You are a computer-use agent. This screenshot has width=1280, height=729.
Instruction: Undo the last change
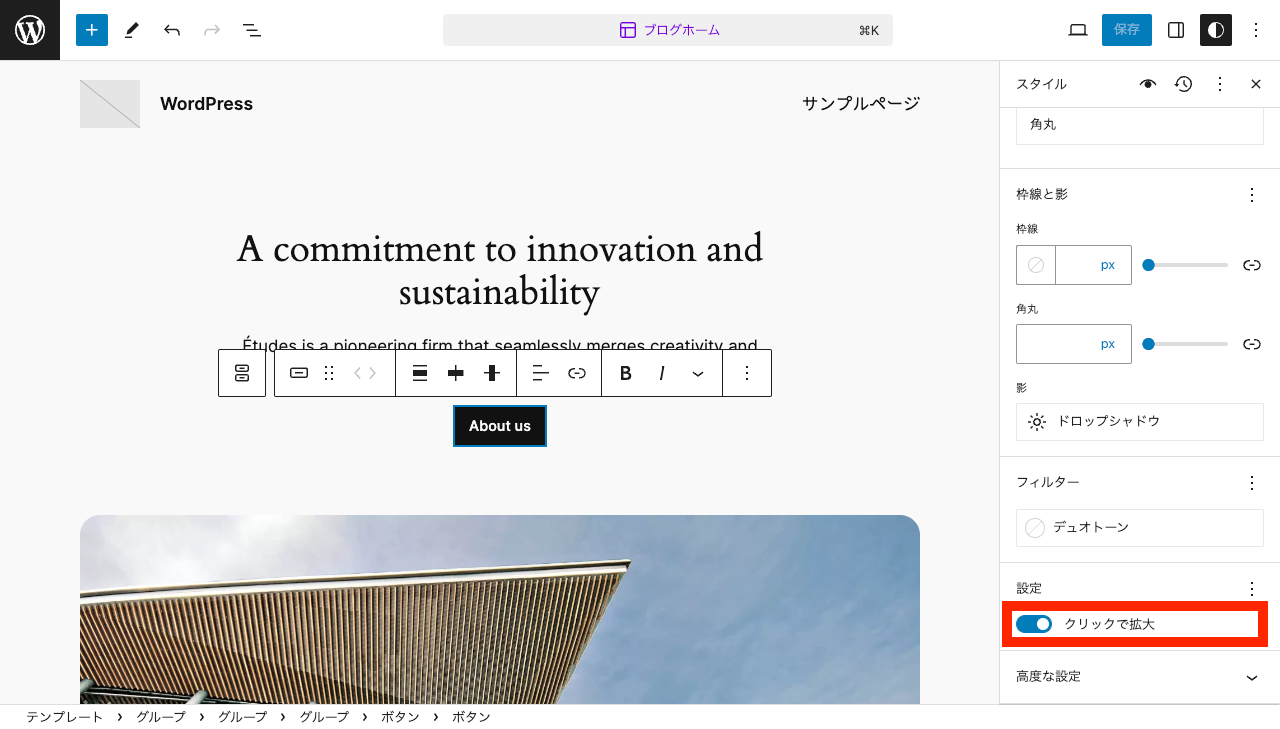pos(172,30)
